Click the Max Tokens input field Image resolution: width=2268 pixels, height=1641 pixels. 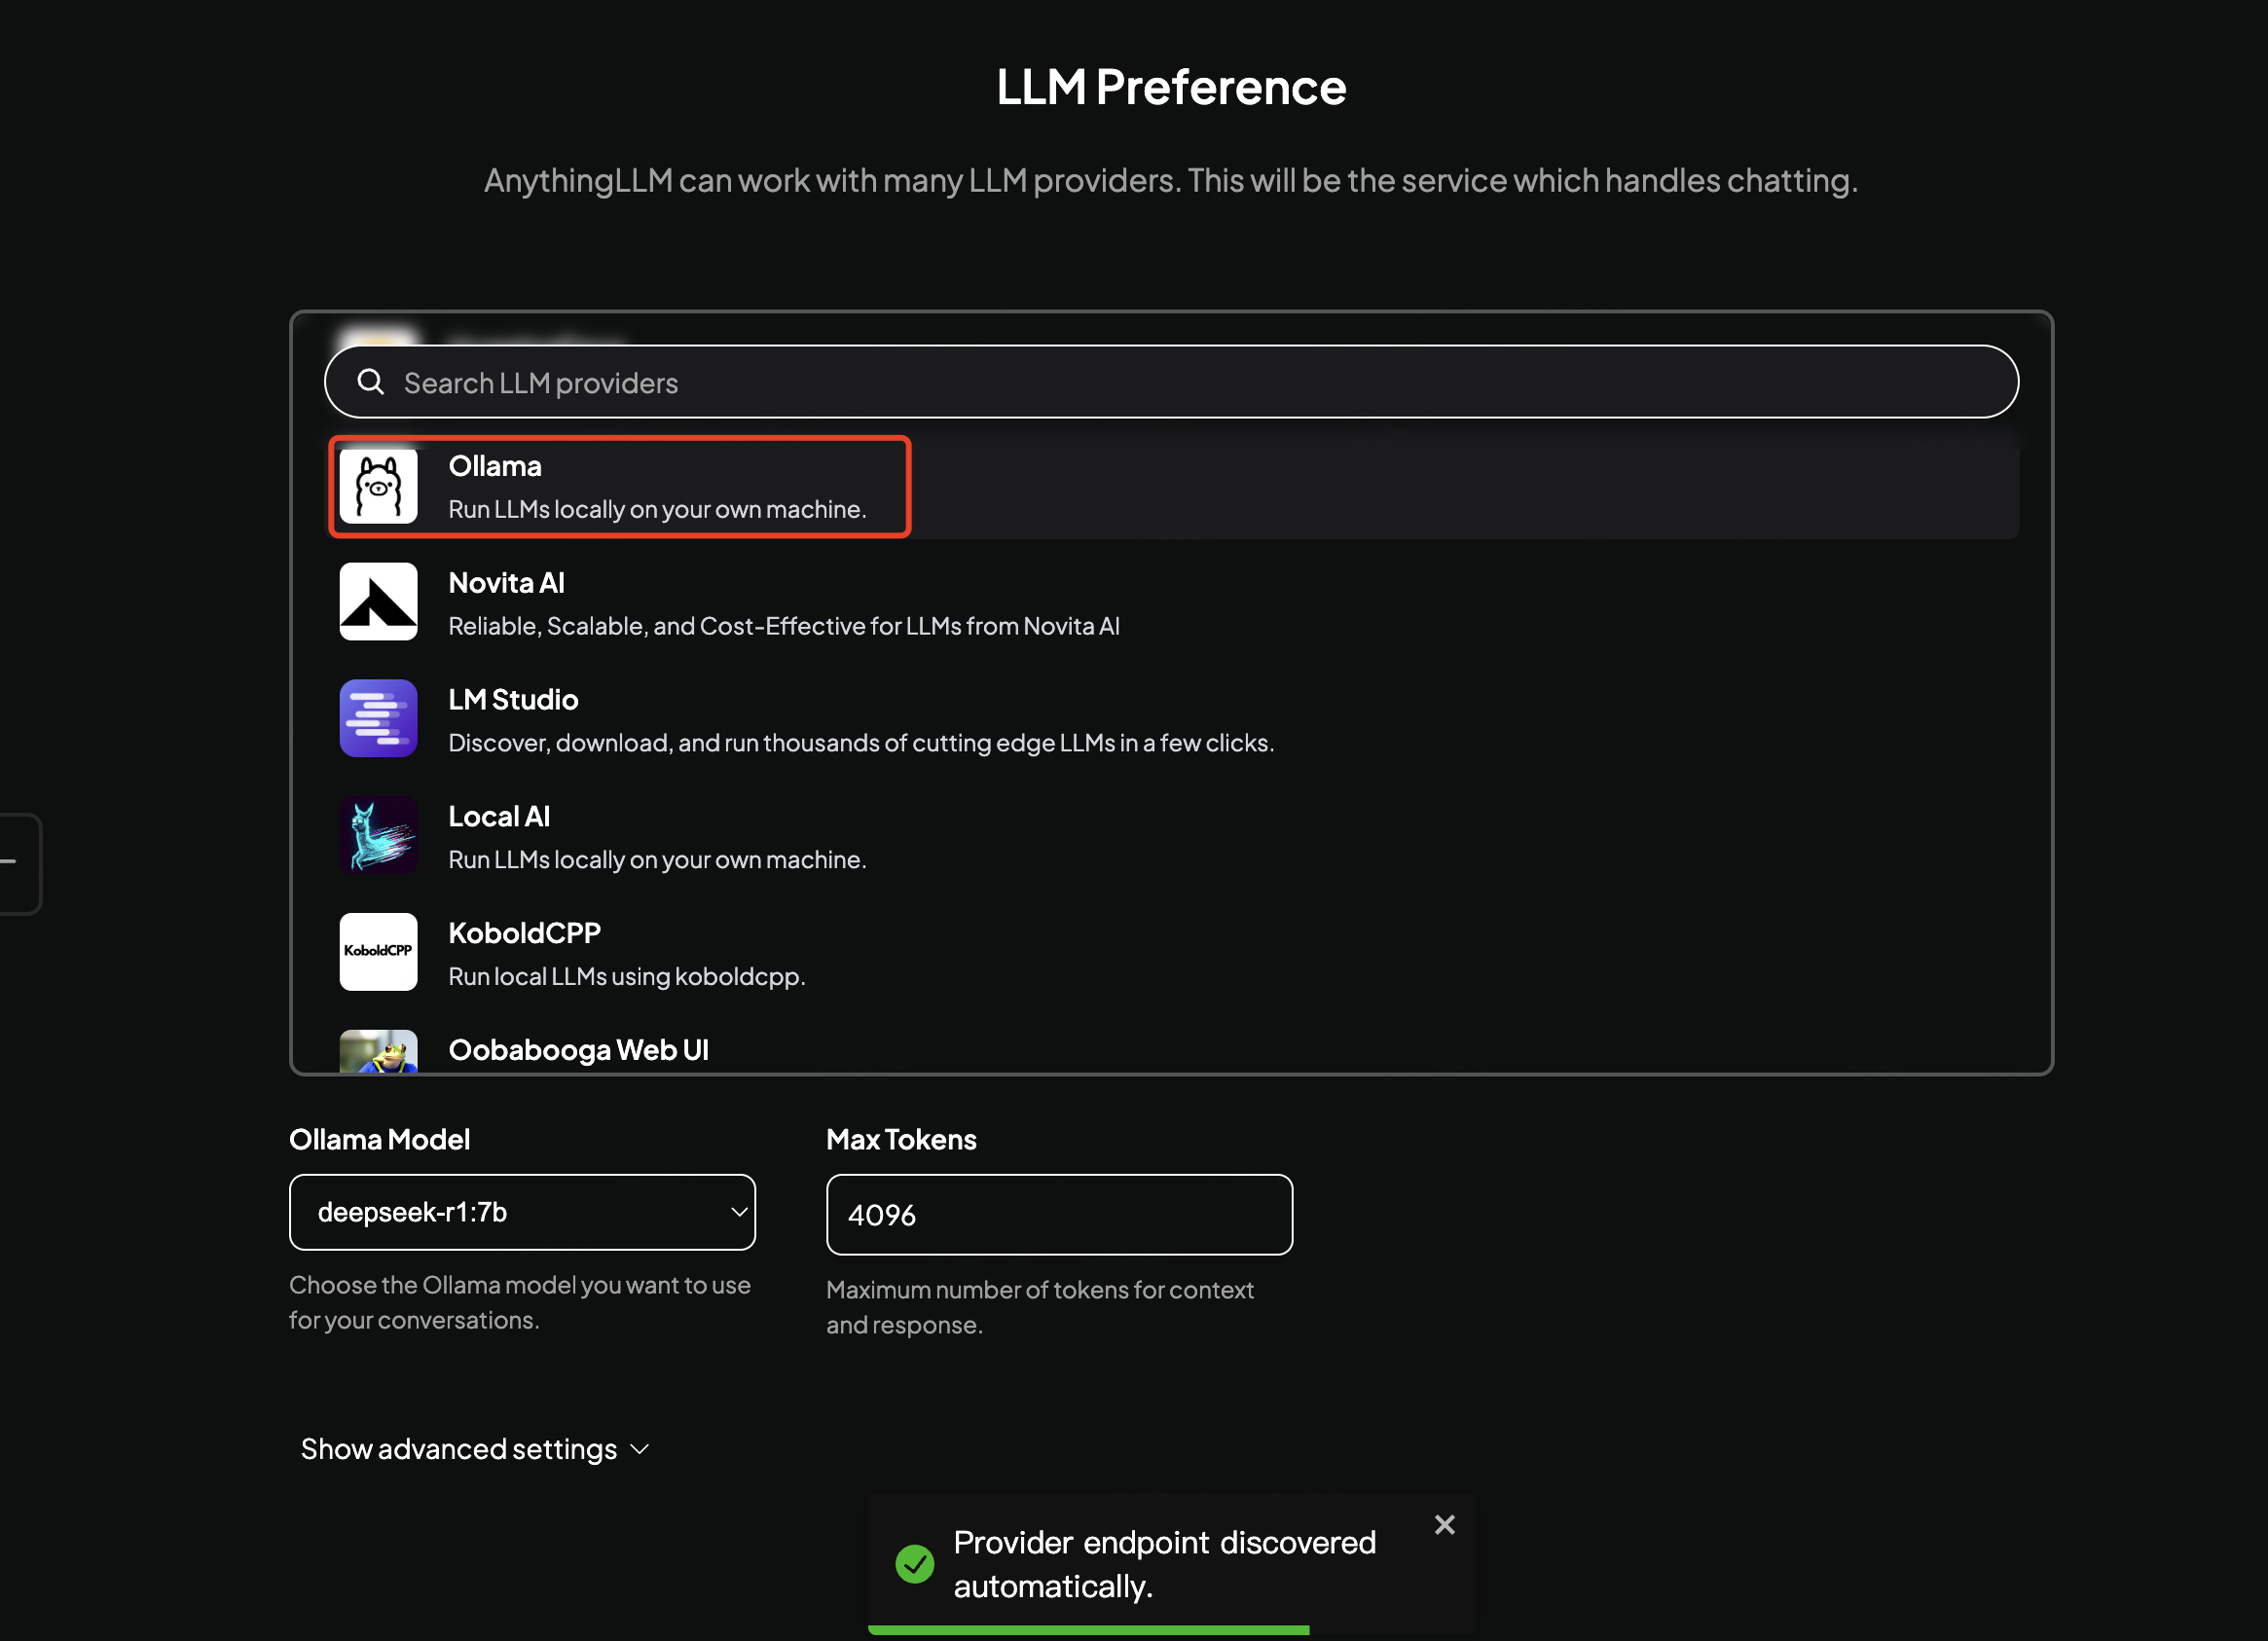[1059, 1215]
